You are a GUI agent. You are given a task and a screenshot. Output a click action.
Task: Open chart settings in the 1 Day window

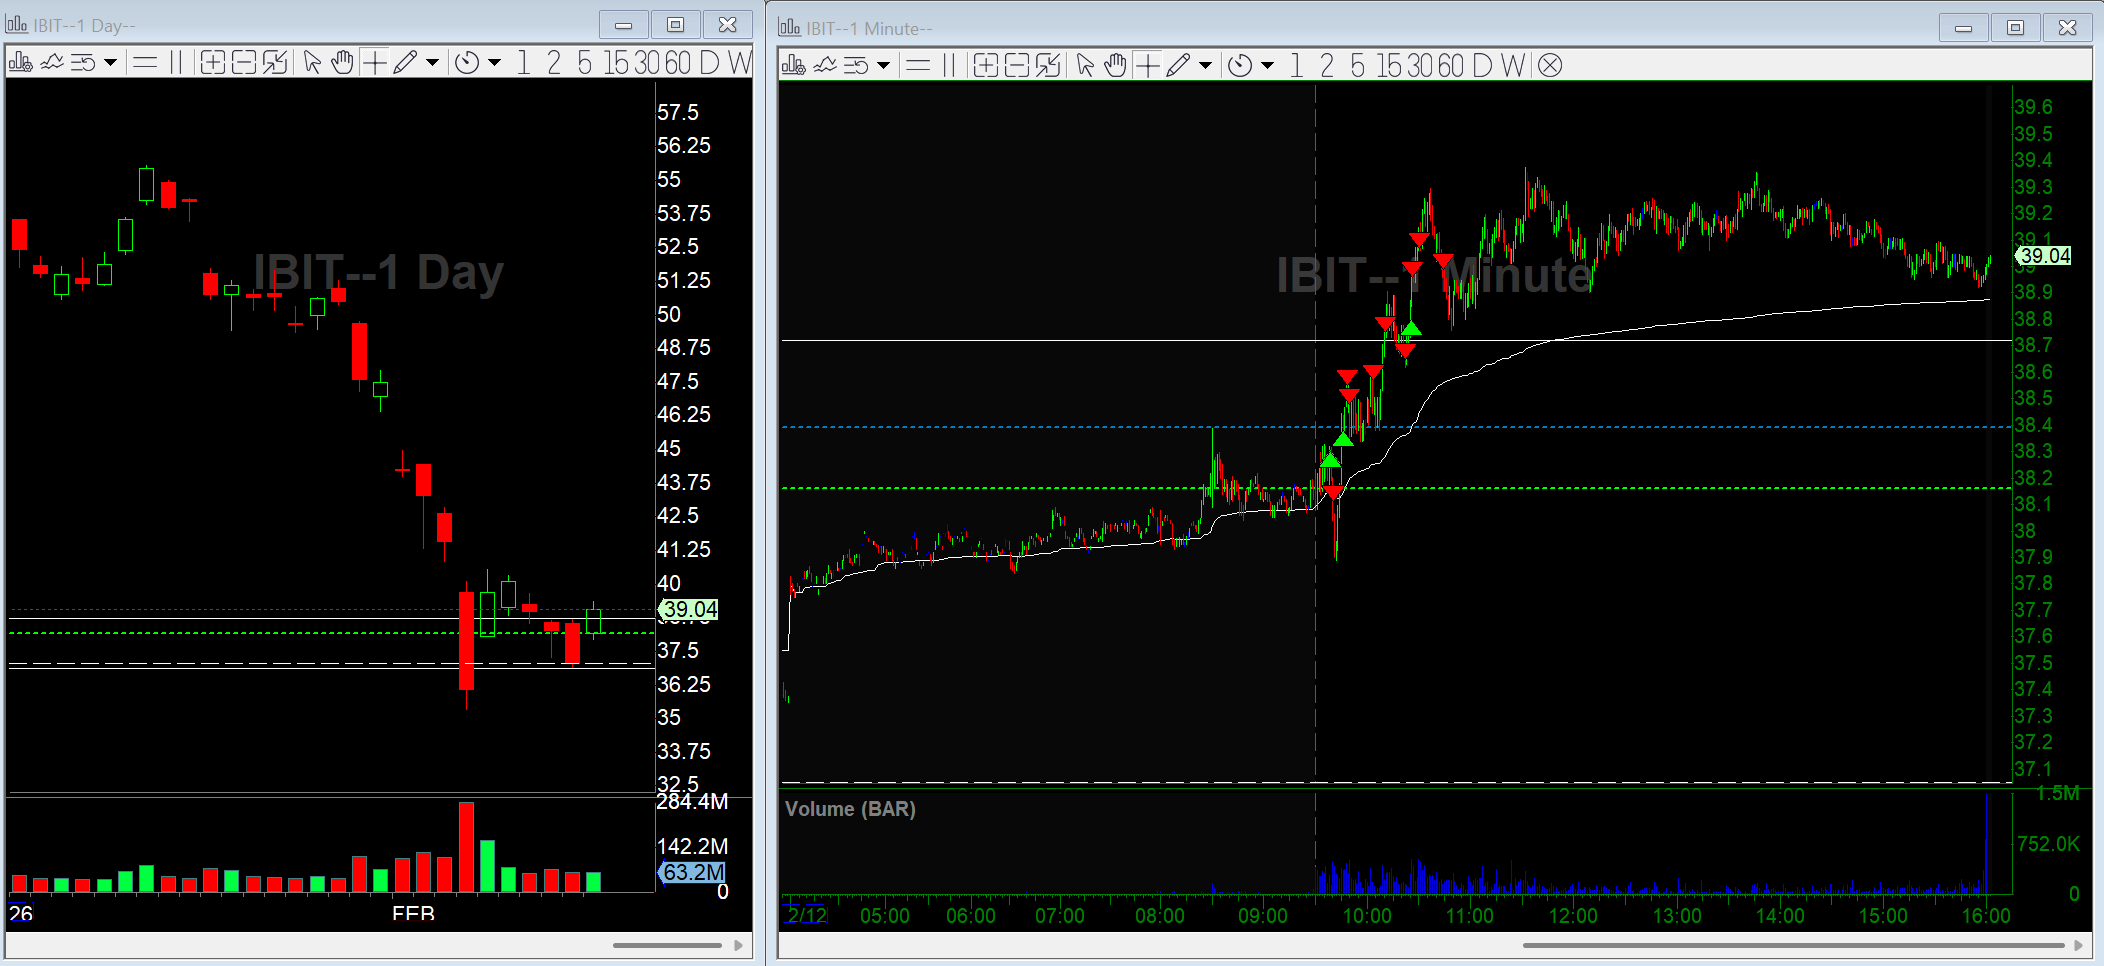coord(20,63)
